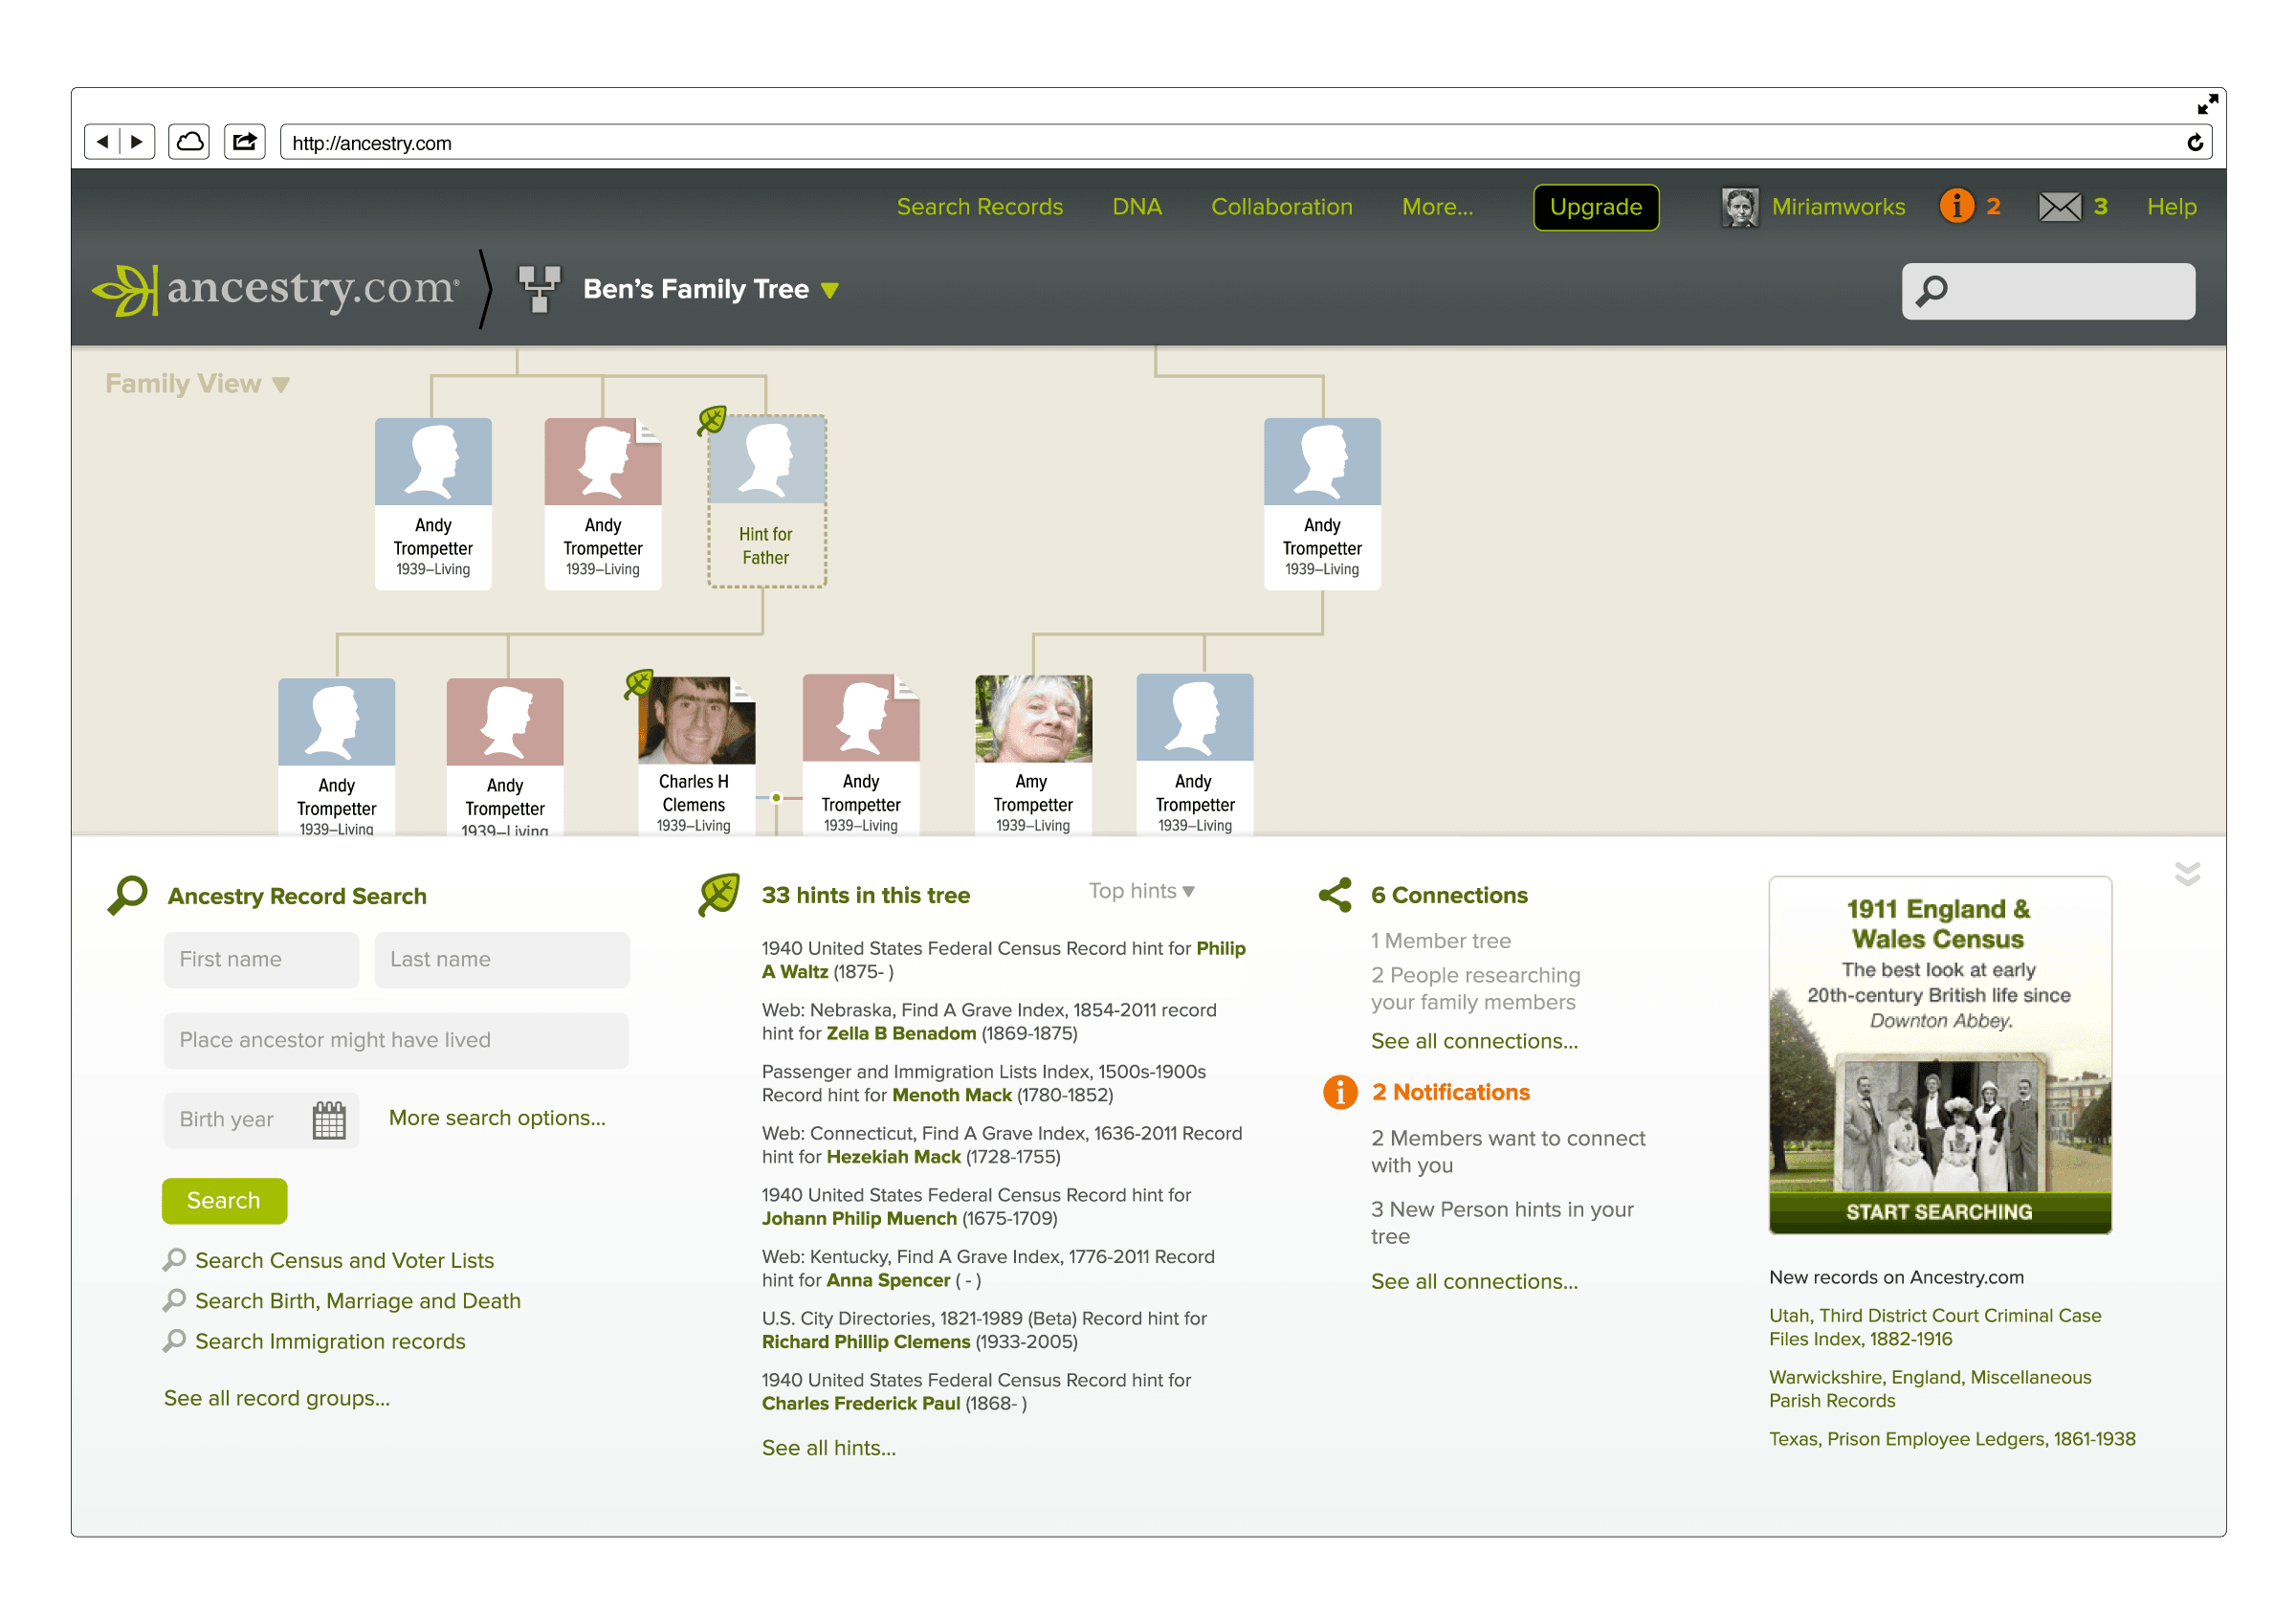Image resolution: width=2296 pixels, height=1618 pixels.
Task: Click the orange notifications icon showing 2
Action: click(x=1957, y=206)
